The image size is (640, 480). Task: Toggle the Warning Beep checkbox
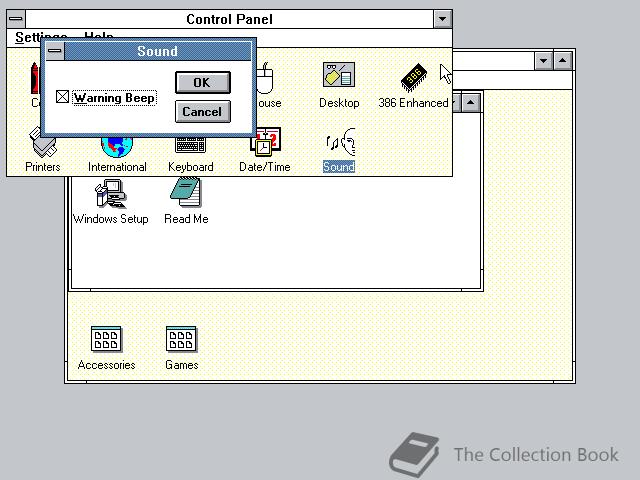click(62, 97)
